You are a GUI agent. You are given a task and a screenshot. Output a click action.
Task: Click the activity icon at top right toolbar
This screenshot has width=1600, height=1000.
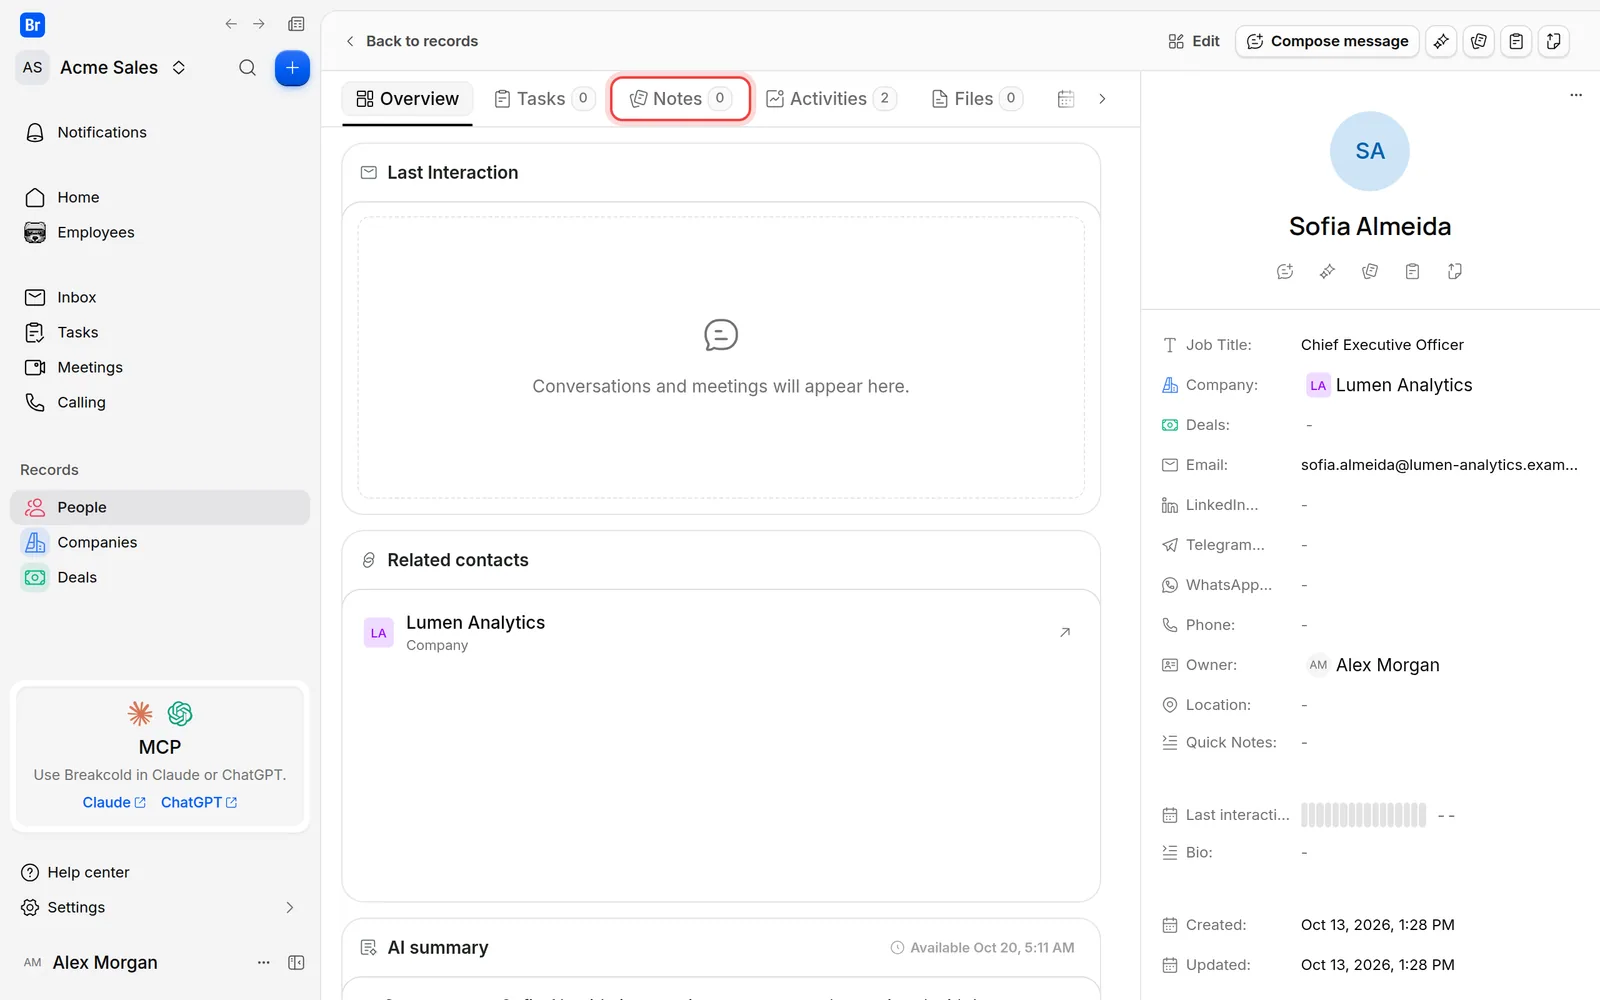(x=1553, y=41)
